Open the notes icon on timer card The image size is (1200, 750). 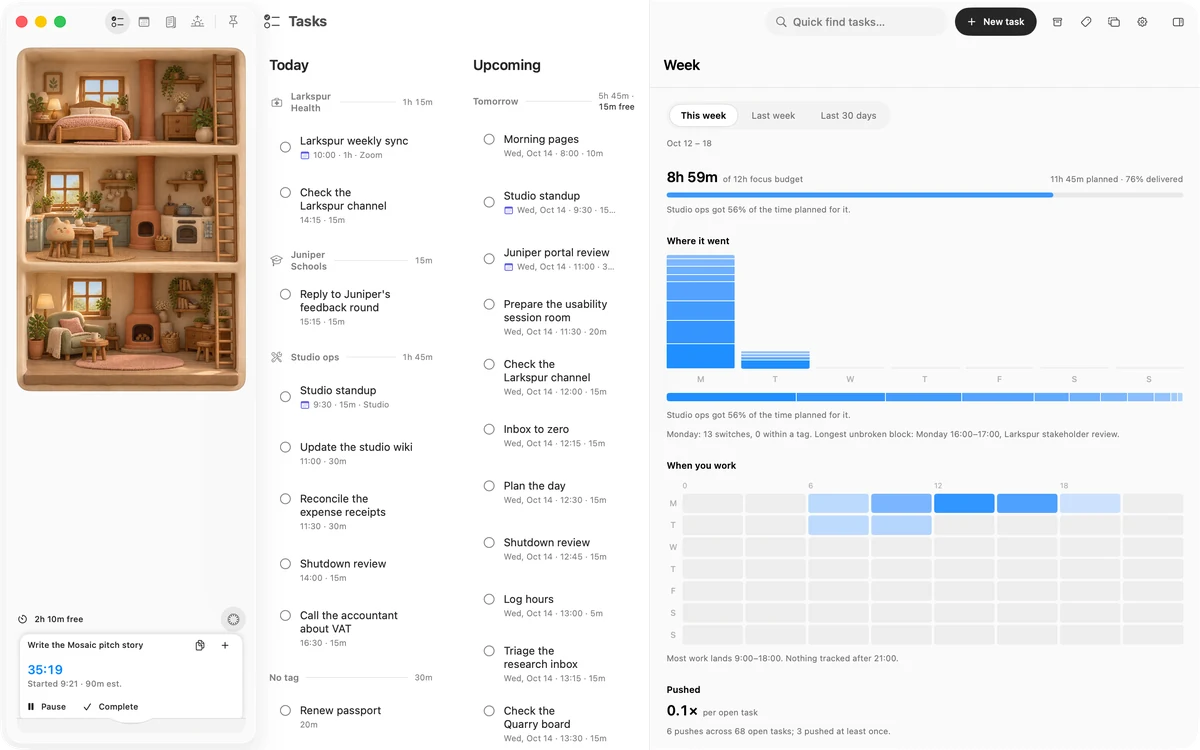point(200,646)
